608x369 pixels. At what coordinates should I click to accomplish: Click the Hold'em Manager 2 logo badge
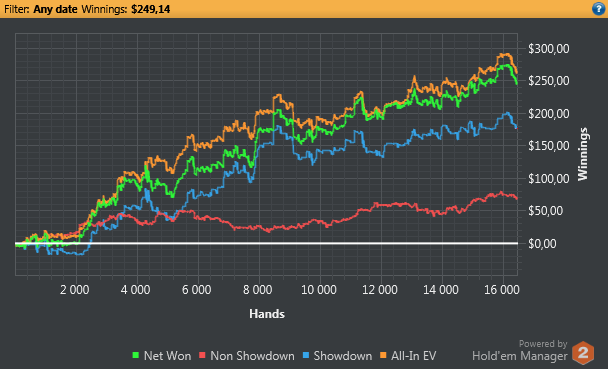click(583, 353)
